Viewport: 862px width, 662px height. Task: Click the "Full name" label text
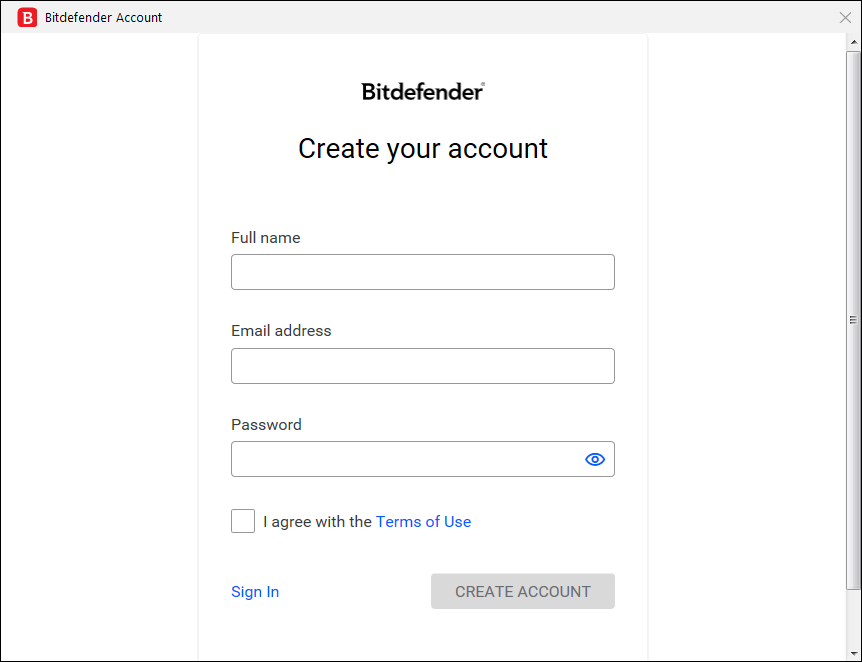coord(266,237)
